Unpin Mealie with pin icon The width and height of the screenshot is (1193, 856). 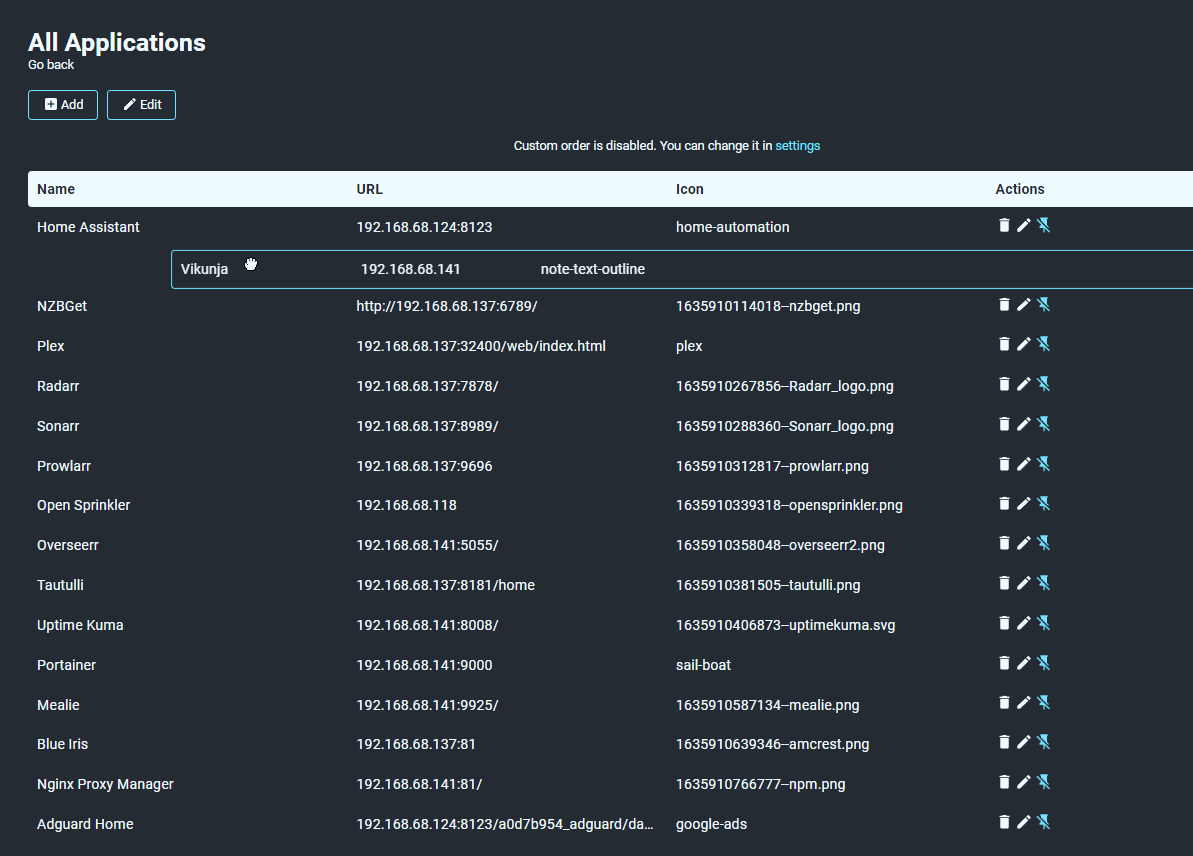pyautogui.click(x=1044, y=703)
